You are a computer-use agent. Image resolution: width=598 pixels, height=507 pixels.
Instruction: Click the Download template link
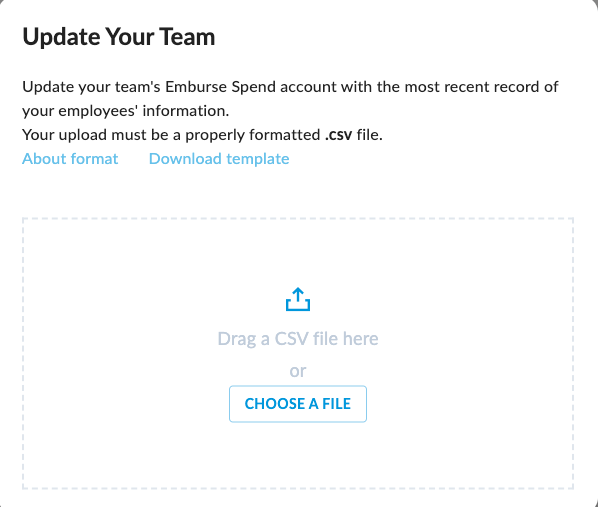[x=219, y=159]
